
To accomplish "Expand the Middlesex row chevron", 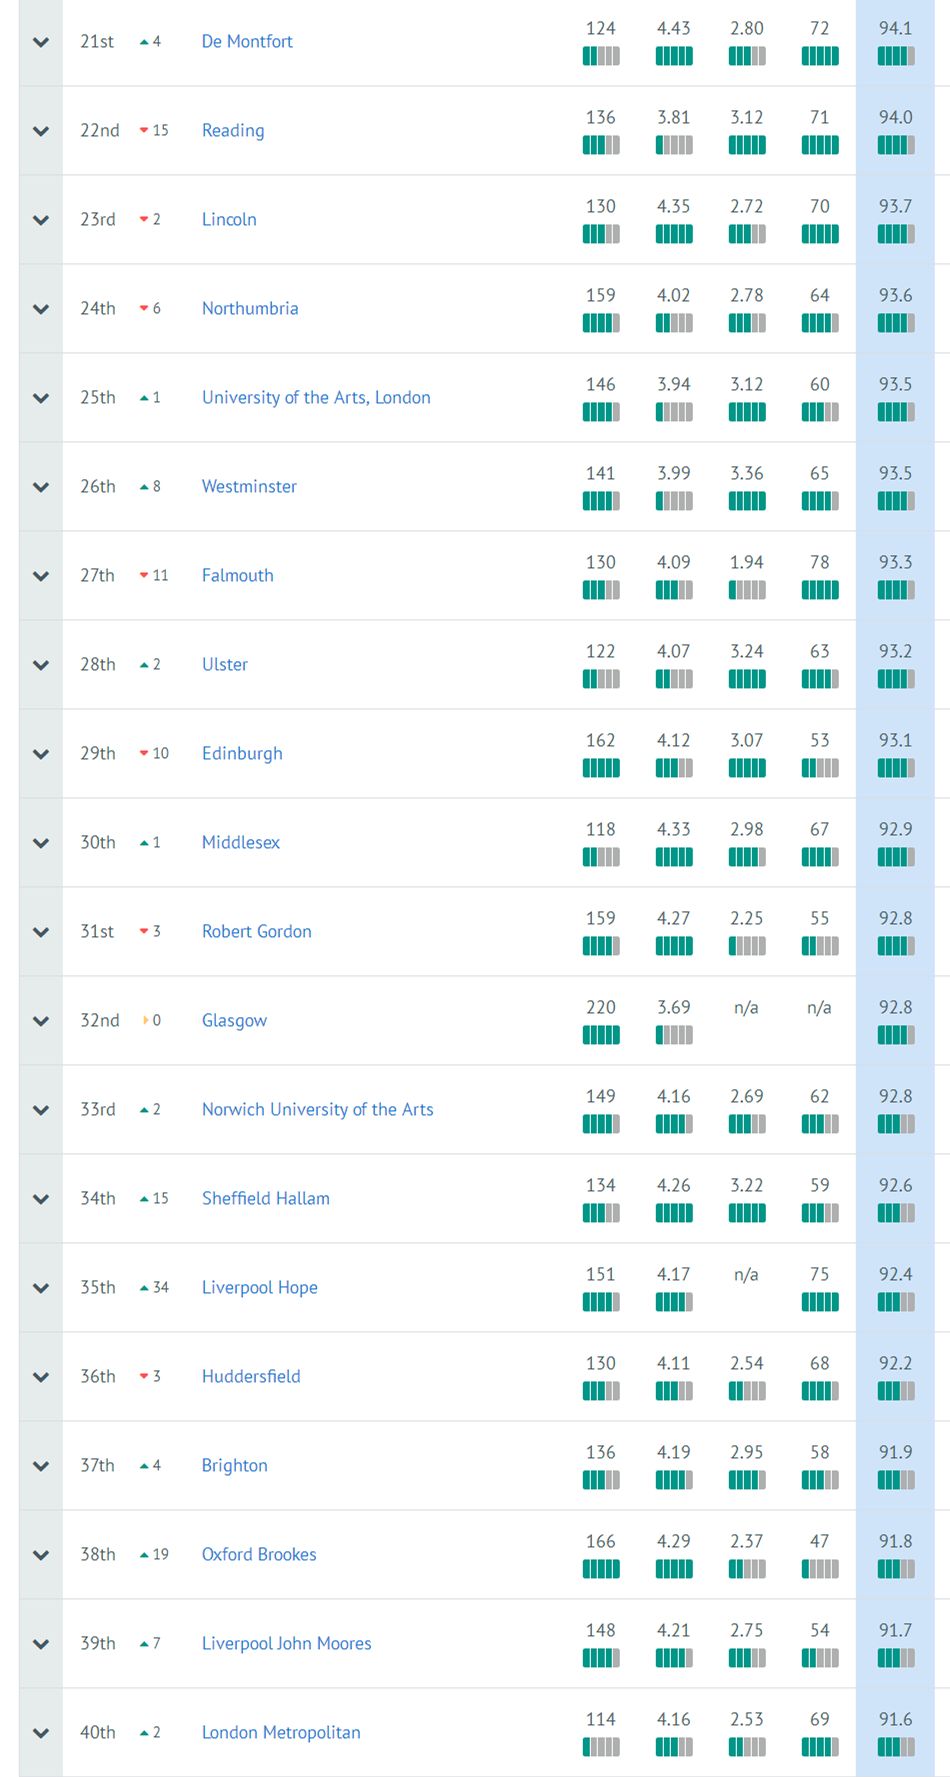I will (41, 843).
